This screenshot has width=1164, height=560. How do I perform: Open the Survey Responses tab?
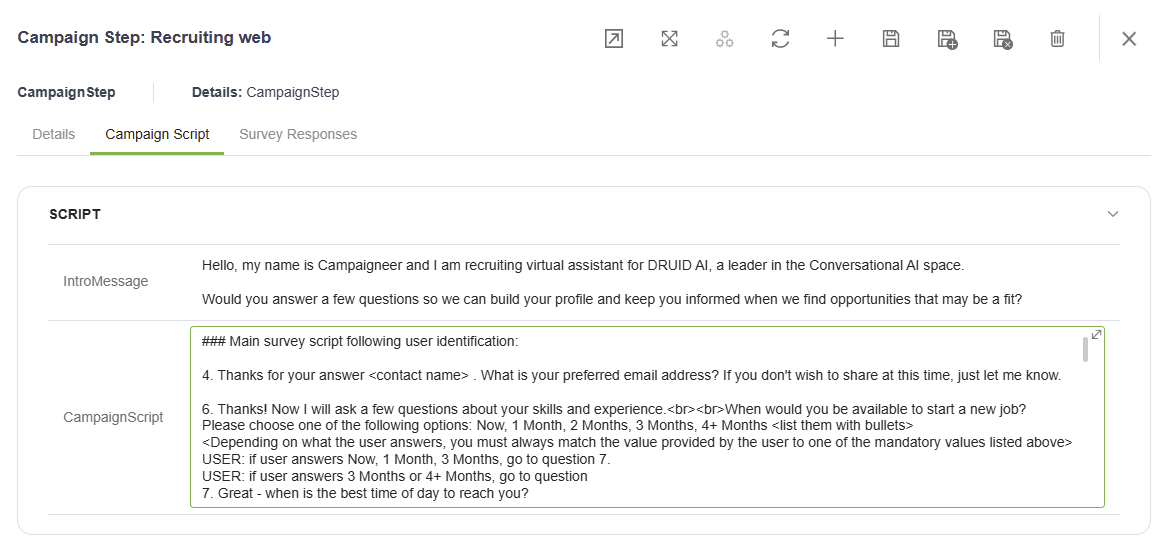(298, 134)
